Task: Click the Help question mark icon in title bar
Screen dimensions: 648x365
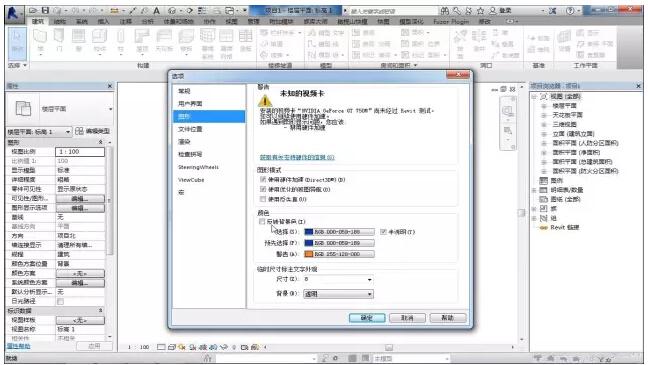Action: 570,11
